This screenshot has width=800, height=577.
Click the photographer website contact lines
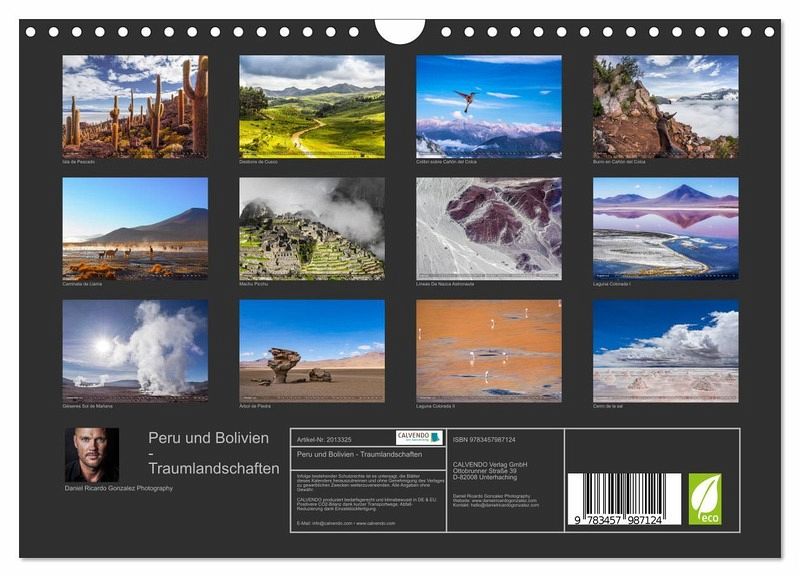495,500
